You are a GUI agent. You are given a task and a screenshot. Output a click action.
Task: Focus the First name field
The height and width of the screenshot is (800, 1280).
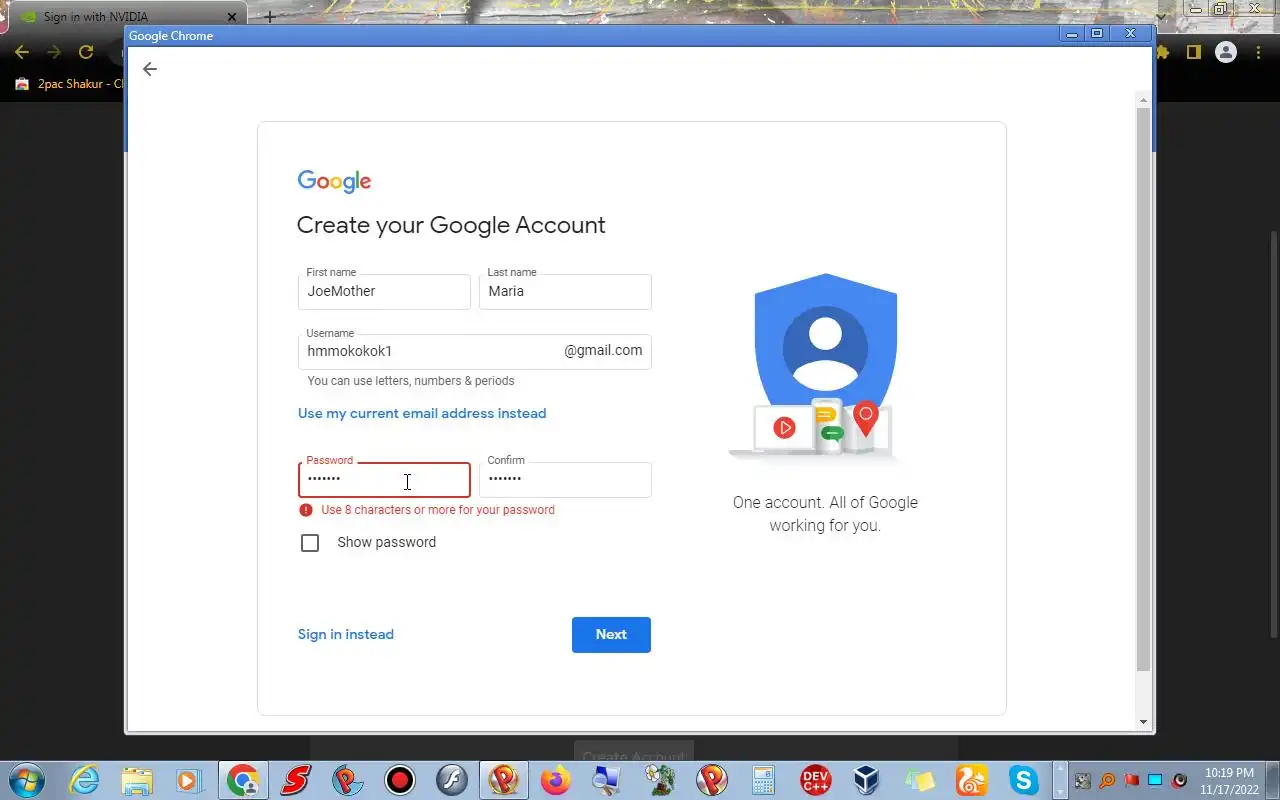pos(384,291)
